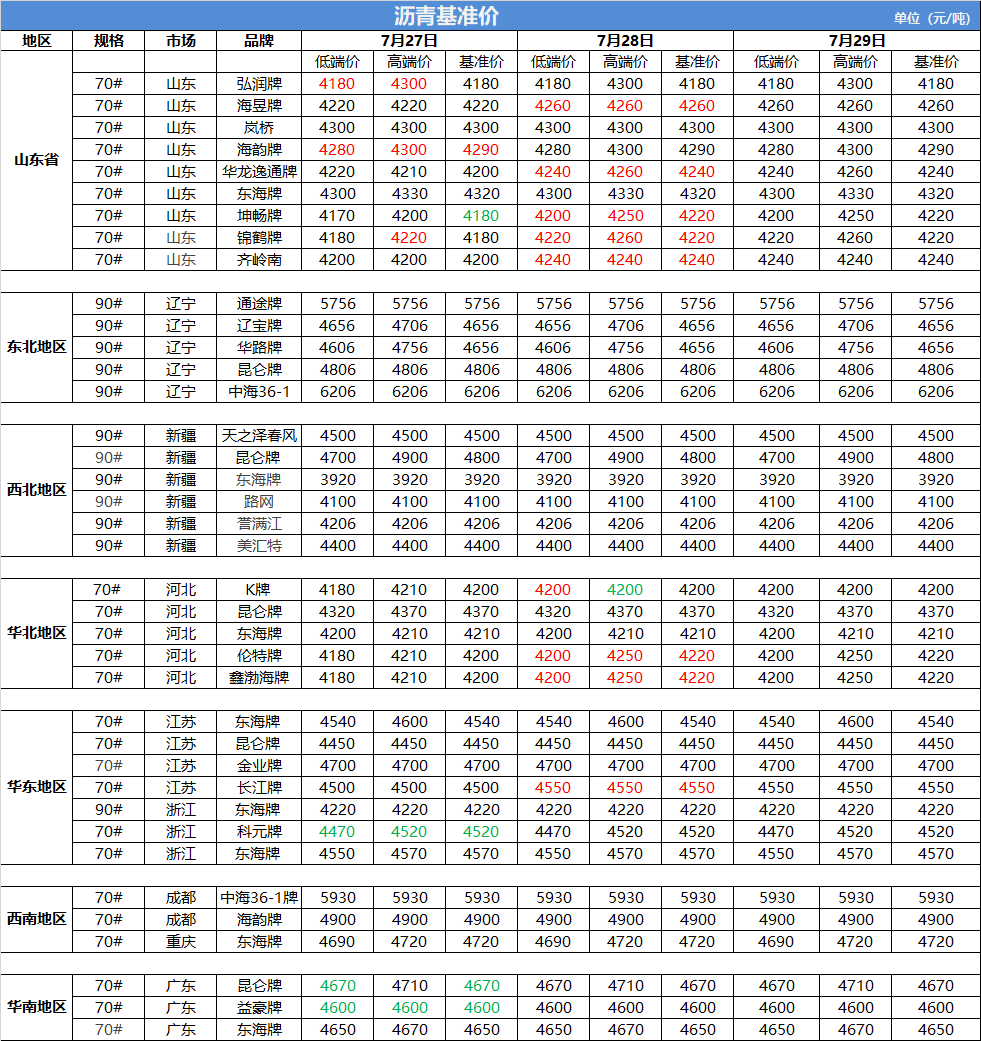981x1041 pixels.
Task: Select the 西北地区 region cell
Action: [x=36, y=490]
